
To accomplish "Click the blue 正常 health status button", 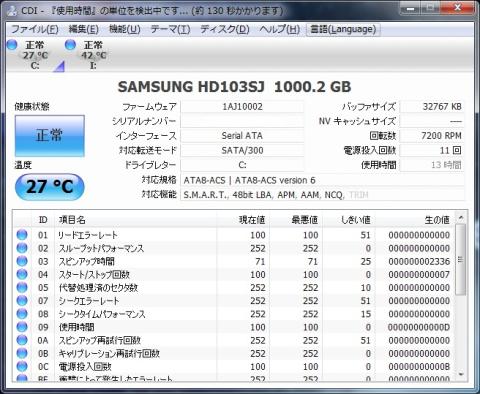I will pos(50,136).
